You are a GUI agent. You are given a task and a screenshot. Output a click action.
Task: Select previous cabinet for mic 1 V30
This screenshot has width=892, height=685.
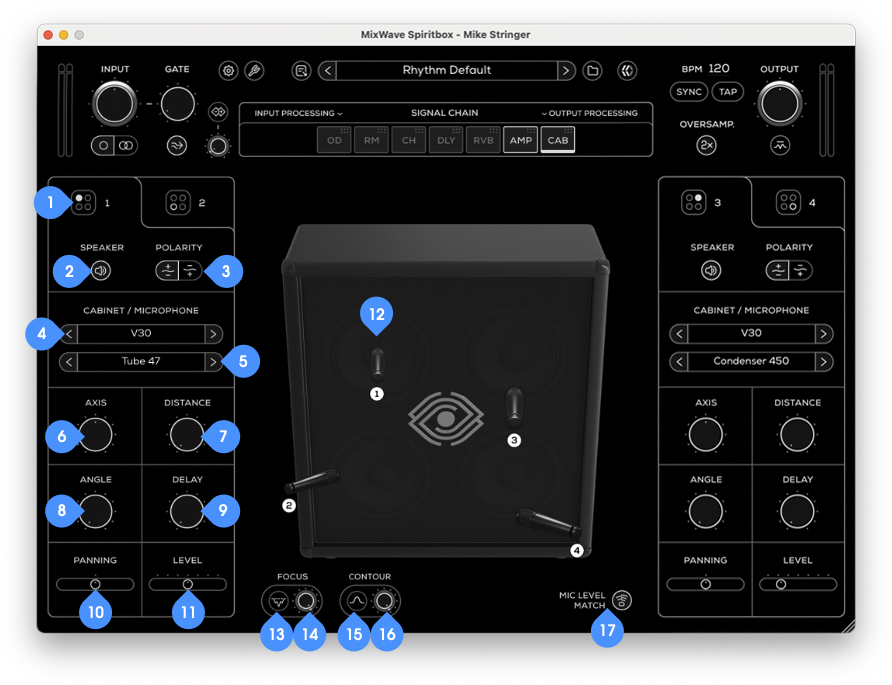pos(69,334)
